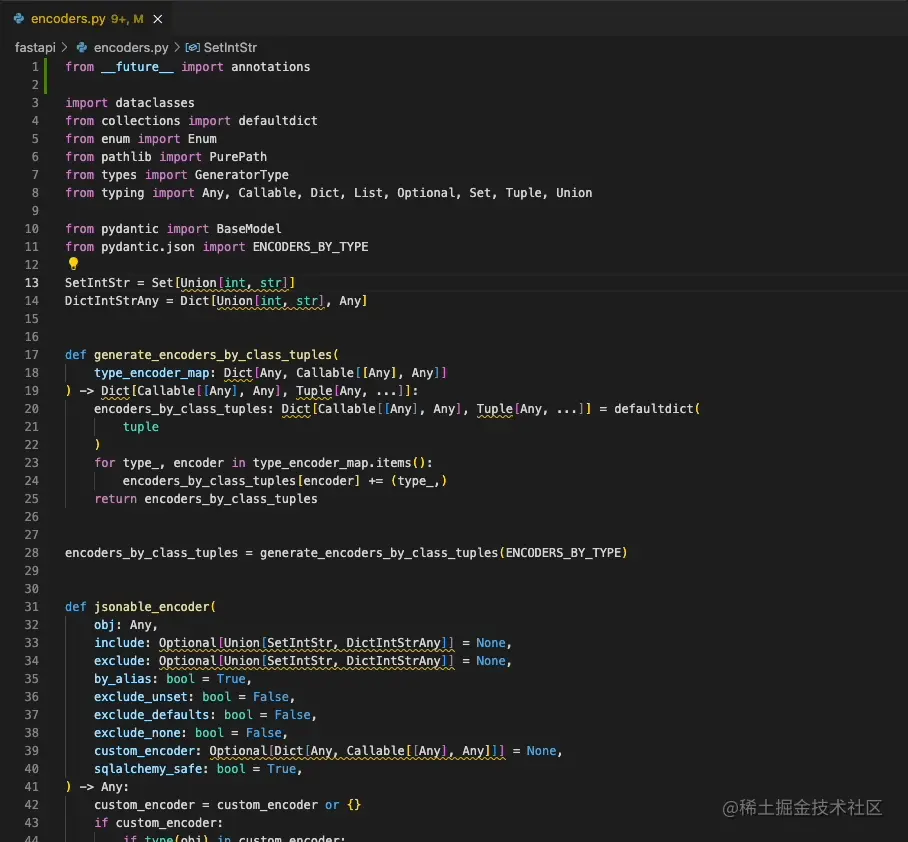
Task: Click 'jsonable_encoder' function name on line 31
Action: 152,606
